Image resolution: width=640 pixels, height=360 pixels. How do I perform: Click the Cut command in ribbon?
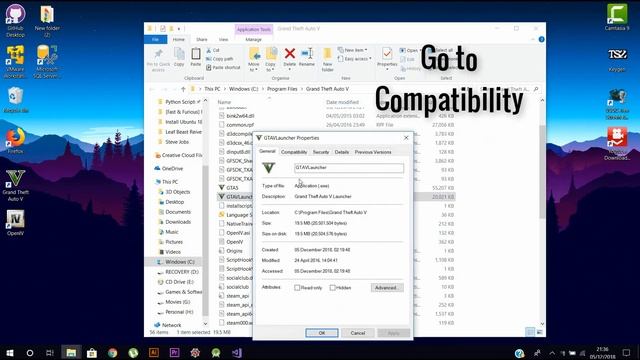click(213, 50)
